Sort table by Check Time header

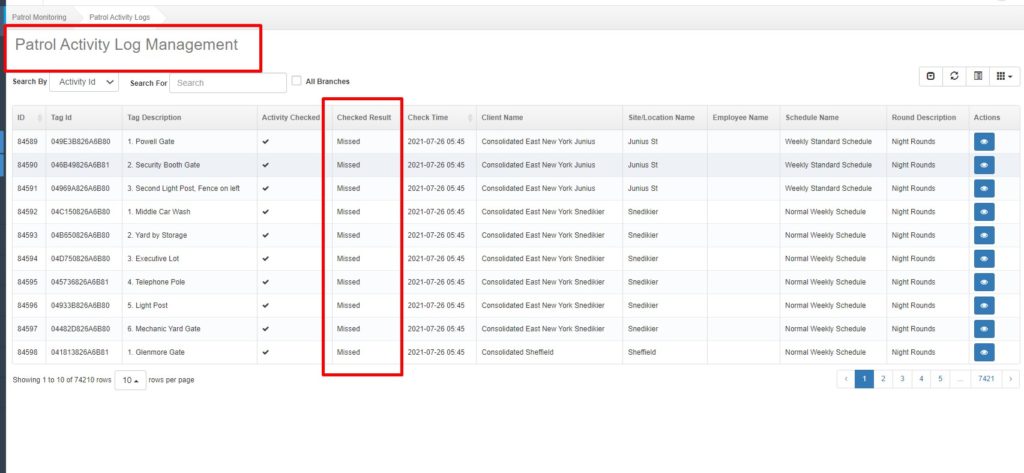[x=428, y=118]
